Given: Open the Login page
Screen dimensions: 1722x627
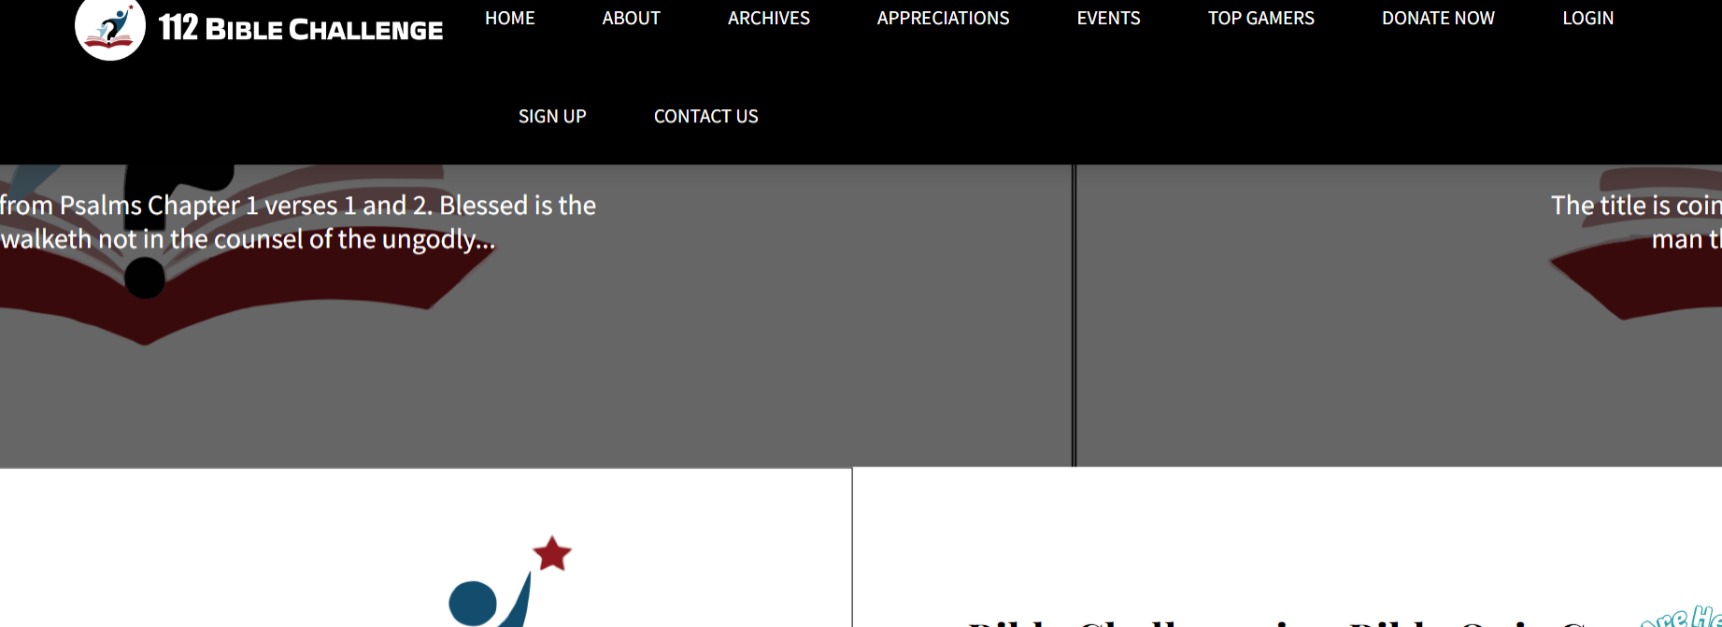Looking at the screenshot, I should (x=1588, y=18).
